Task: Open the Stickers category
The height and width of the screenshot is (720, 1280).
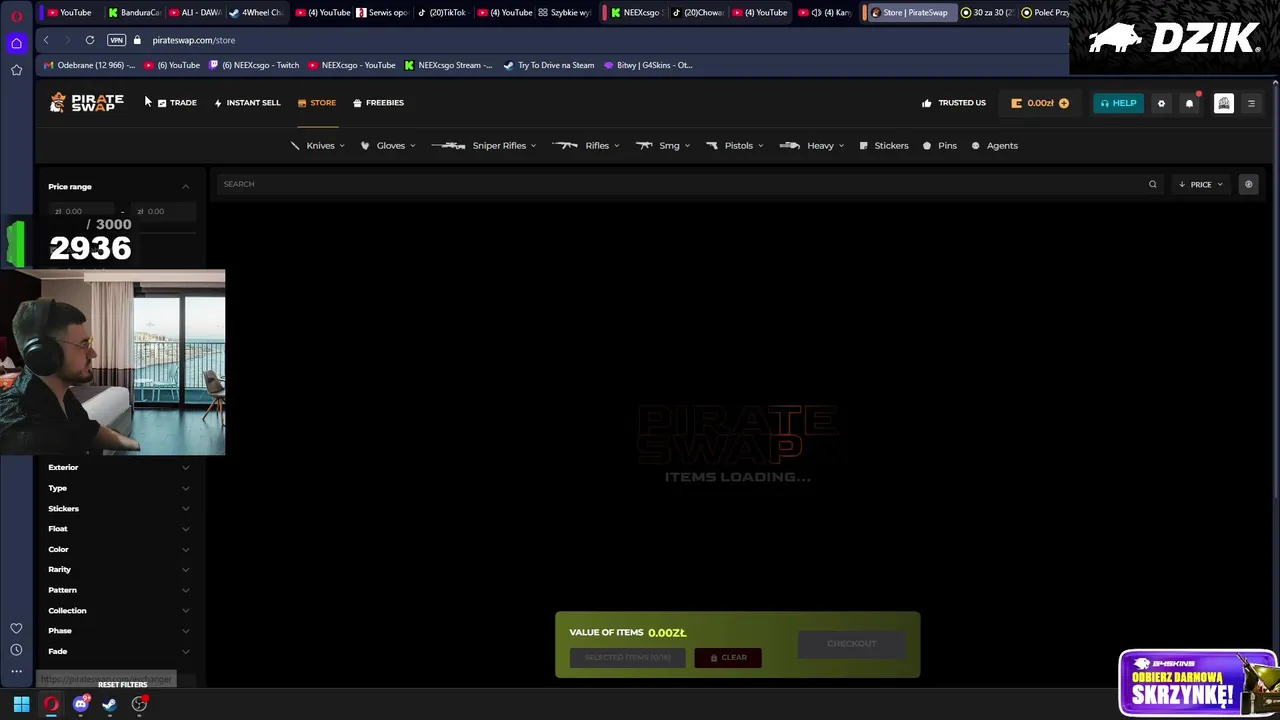Action: point(884,146)
